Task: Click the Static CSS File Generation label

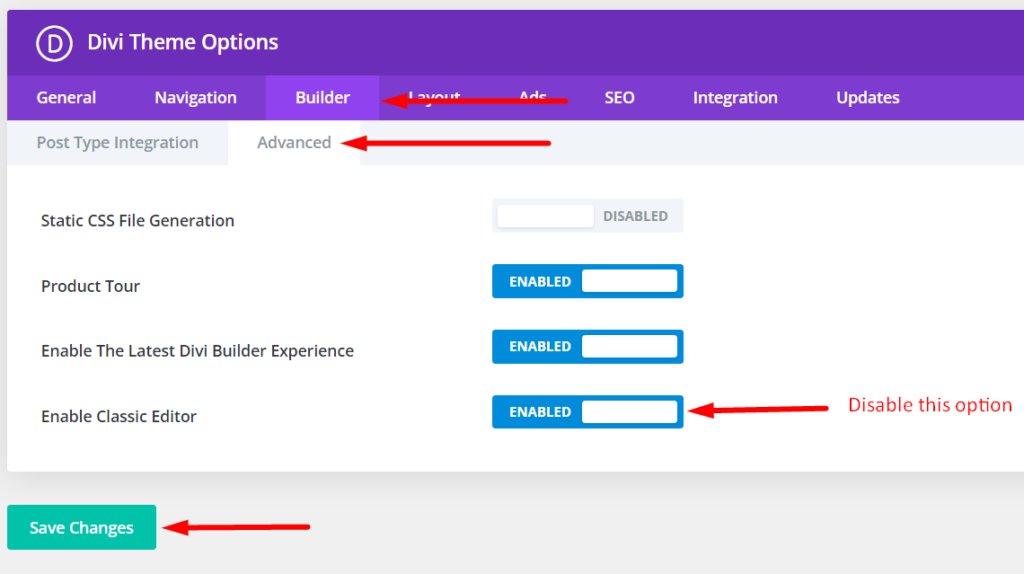Action: (x=138, y=221)
